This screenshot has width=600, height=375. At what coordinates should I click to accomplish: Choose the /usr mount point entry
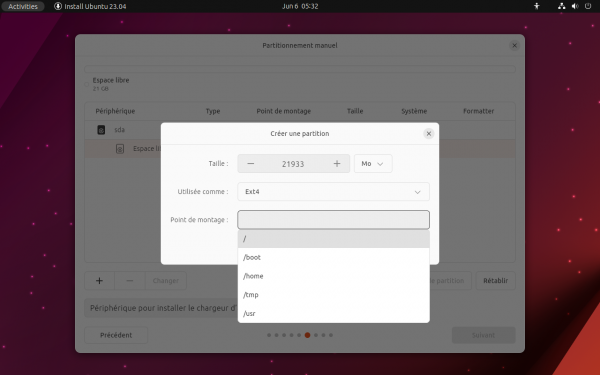(x=333, y=313)
